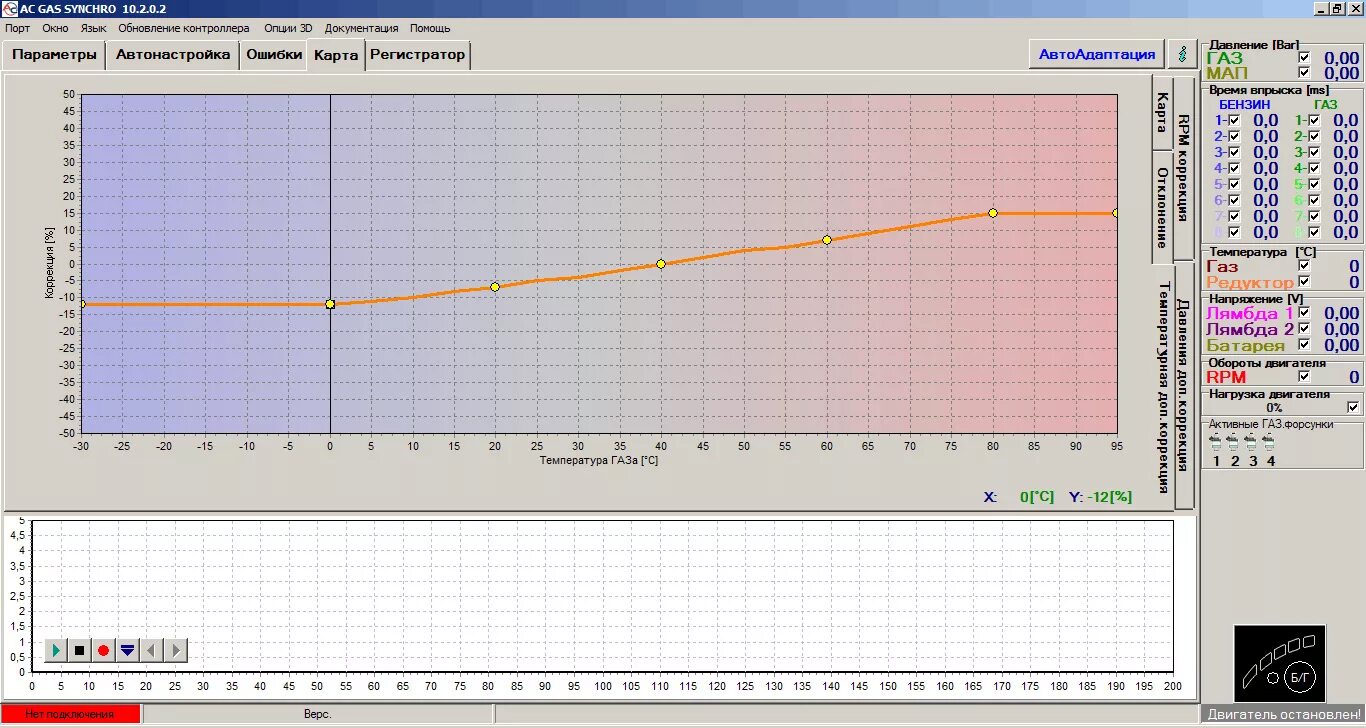Switch to the Автонастройка tab
This screenshot has width=1366, height=728.
[173, 55]
